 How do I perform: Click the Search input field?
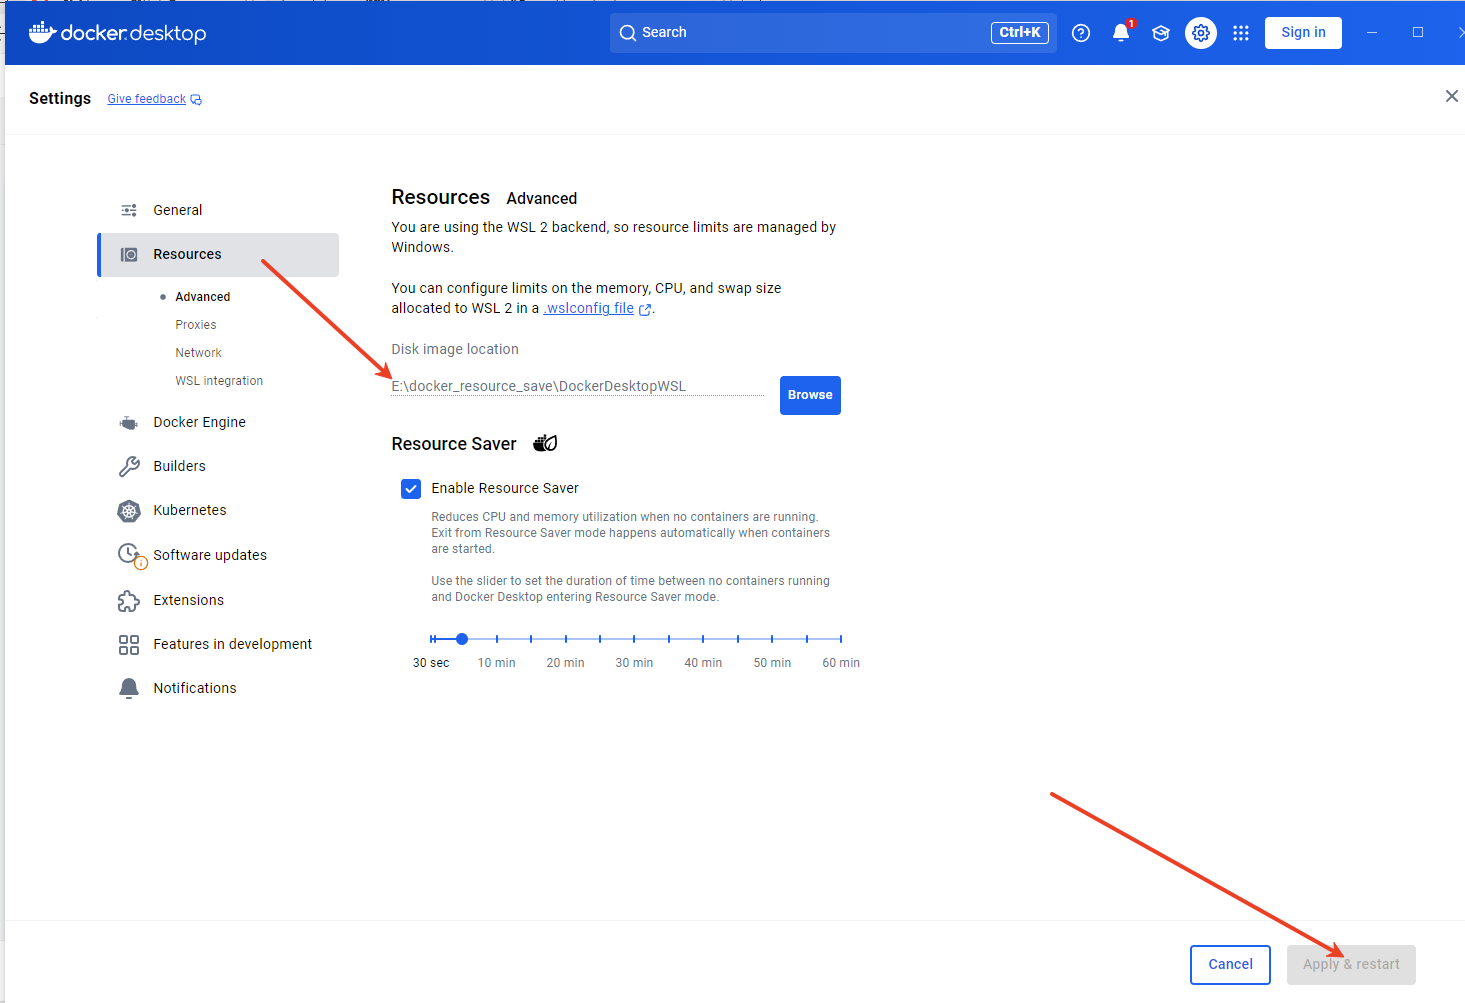tap(833, 33)
